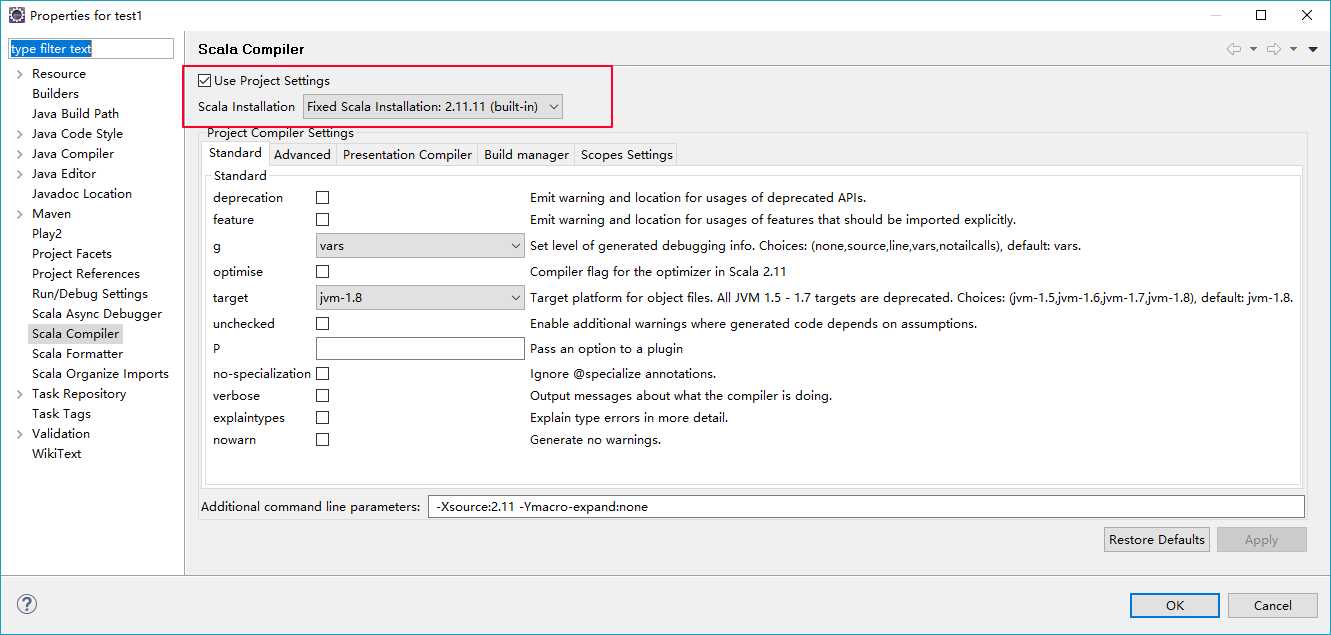The image size is (1331, 635).
Task: Select WikiText in the tree
Action: [57, 454]
